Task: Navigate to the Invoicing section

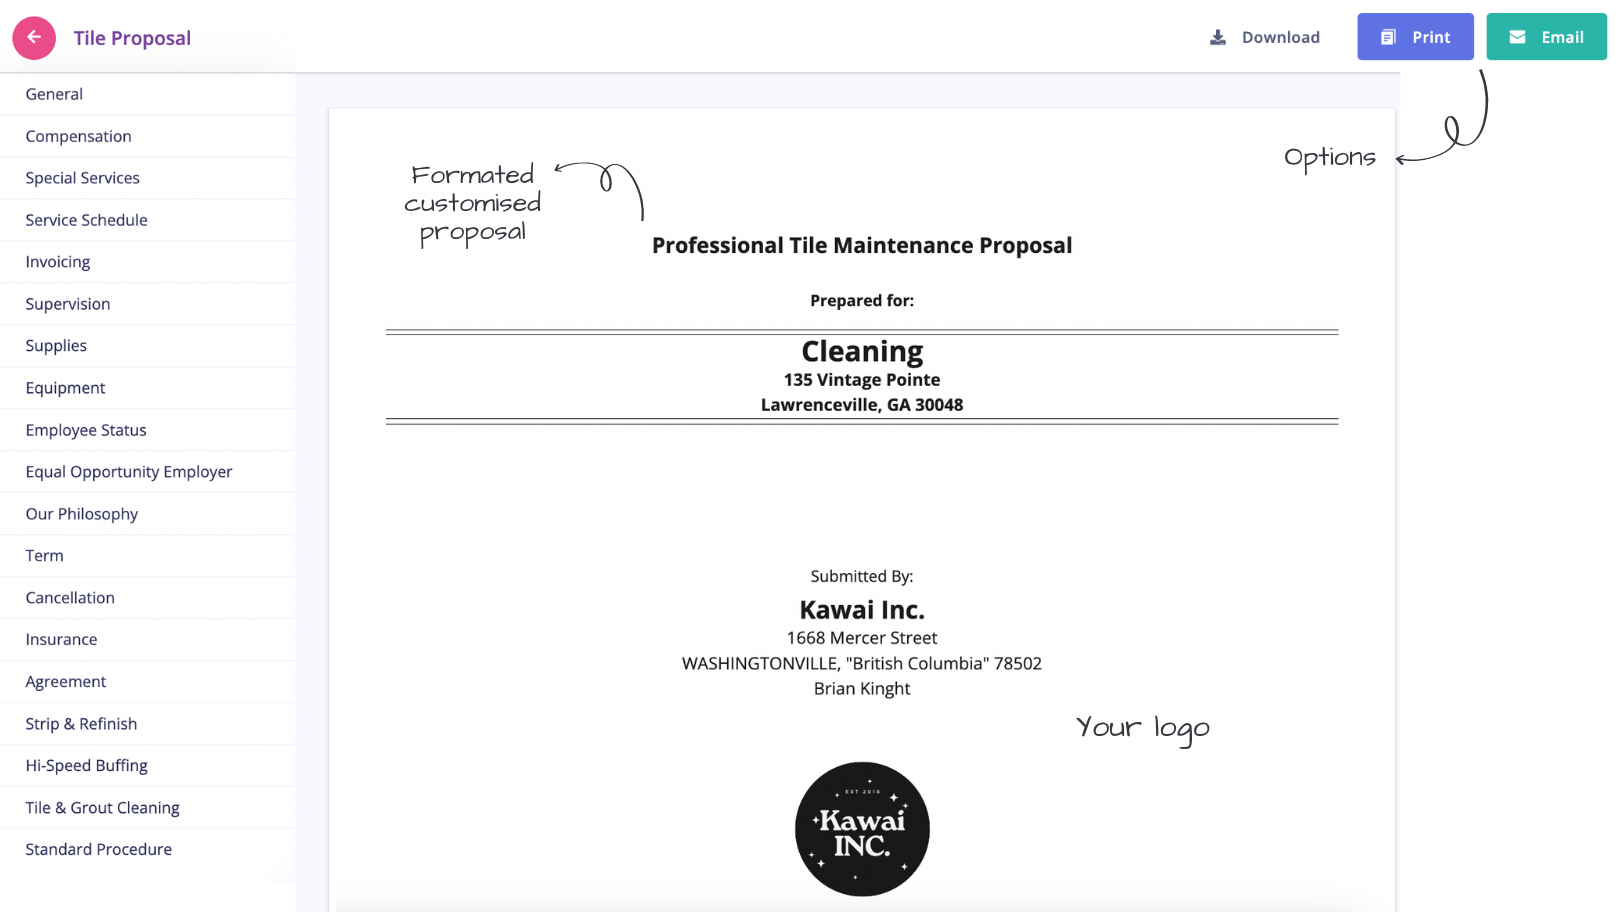Action: click(x=57, y=261)
